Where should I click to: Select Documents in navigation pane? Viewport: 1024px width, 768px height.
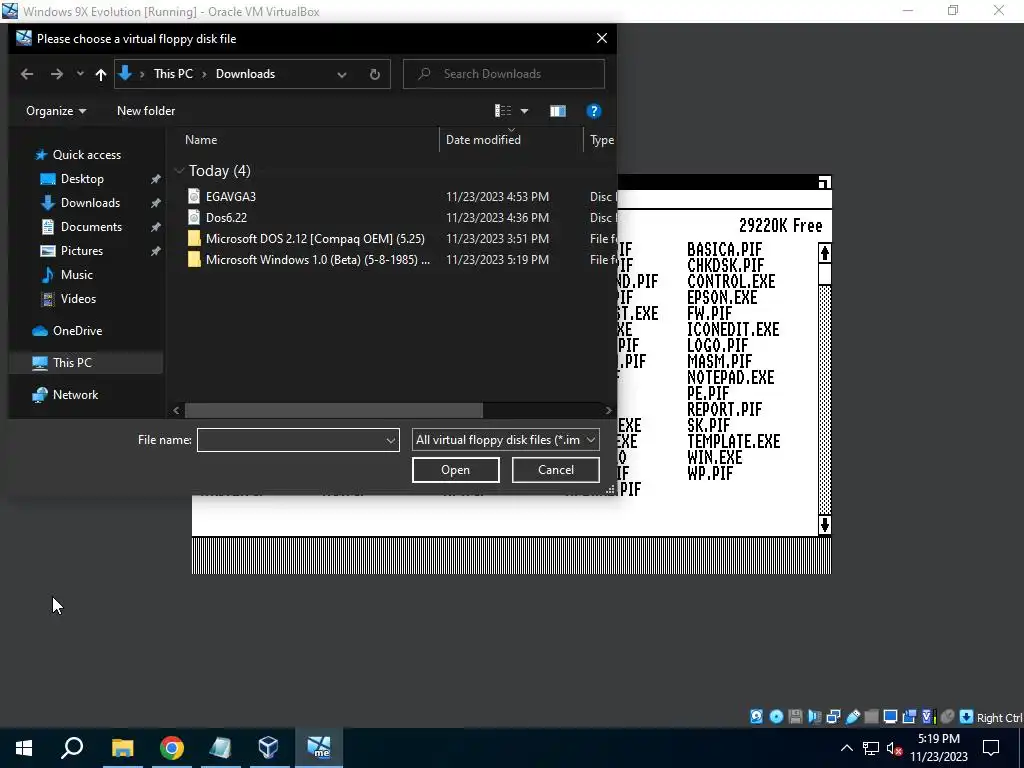pos(91,227)
